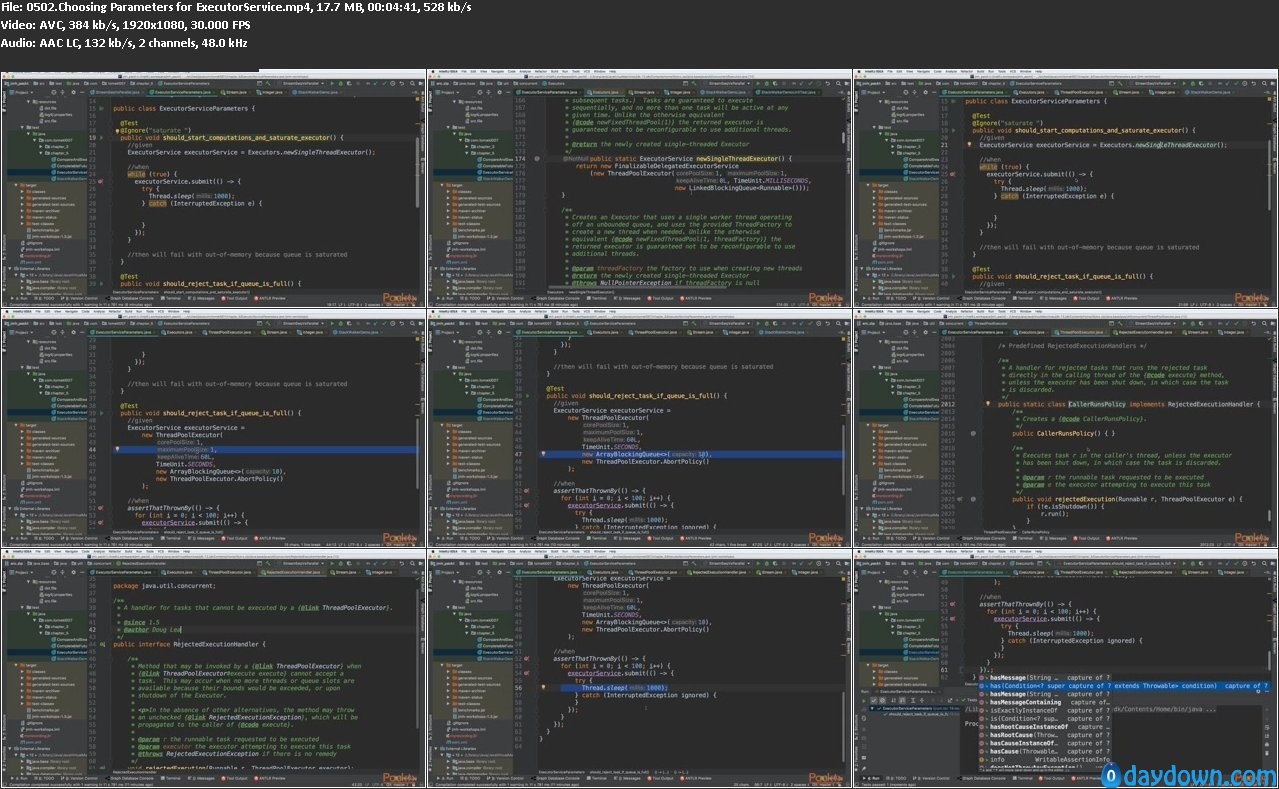The image size is (1279, 789).
Task: Choose the highlighted 'has(Condition...)' autocomplete entry
Action: point(1124,686)
